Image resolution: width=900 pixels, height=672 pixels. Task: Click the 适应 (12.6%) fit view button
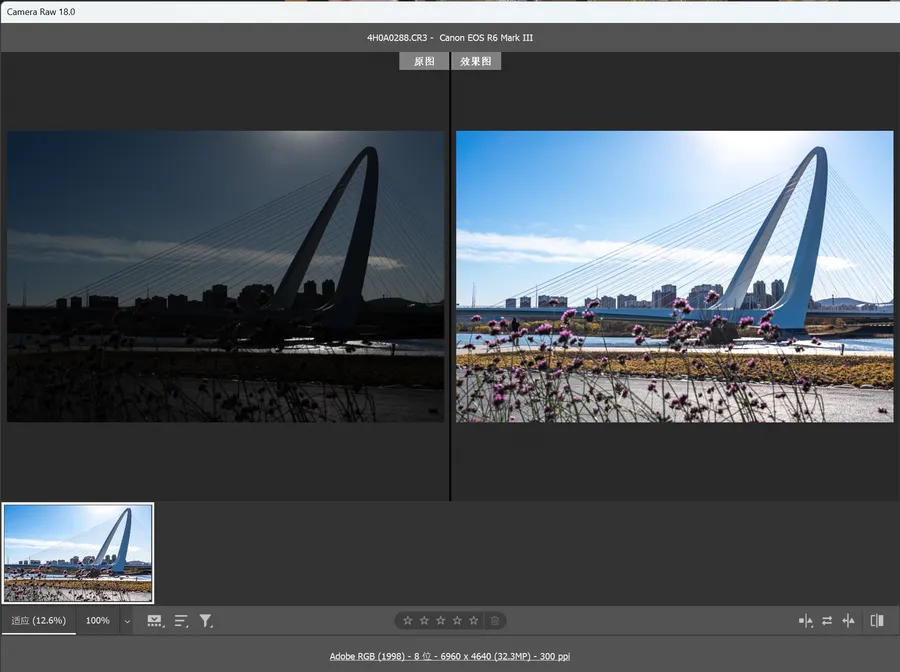[39, 621]
